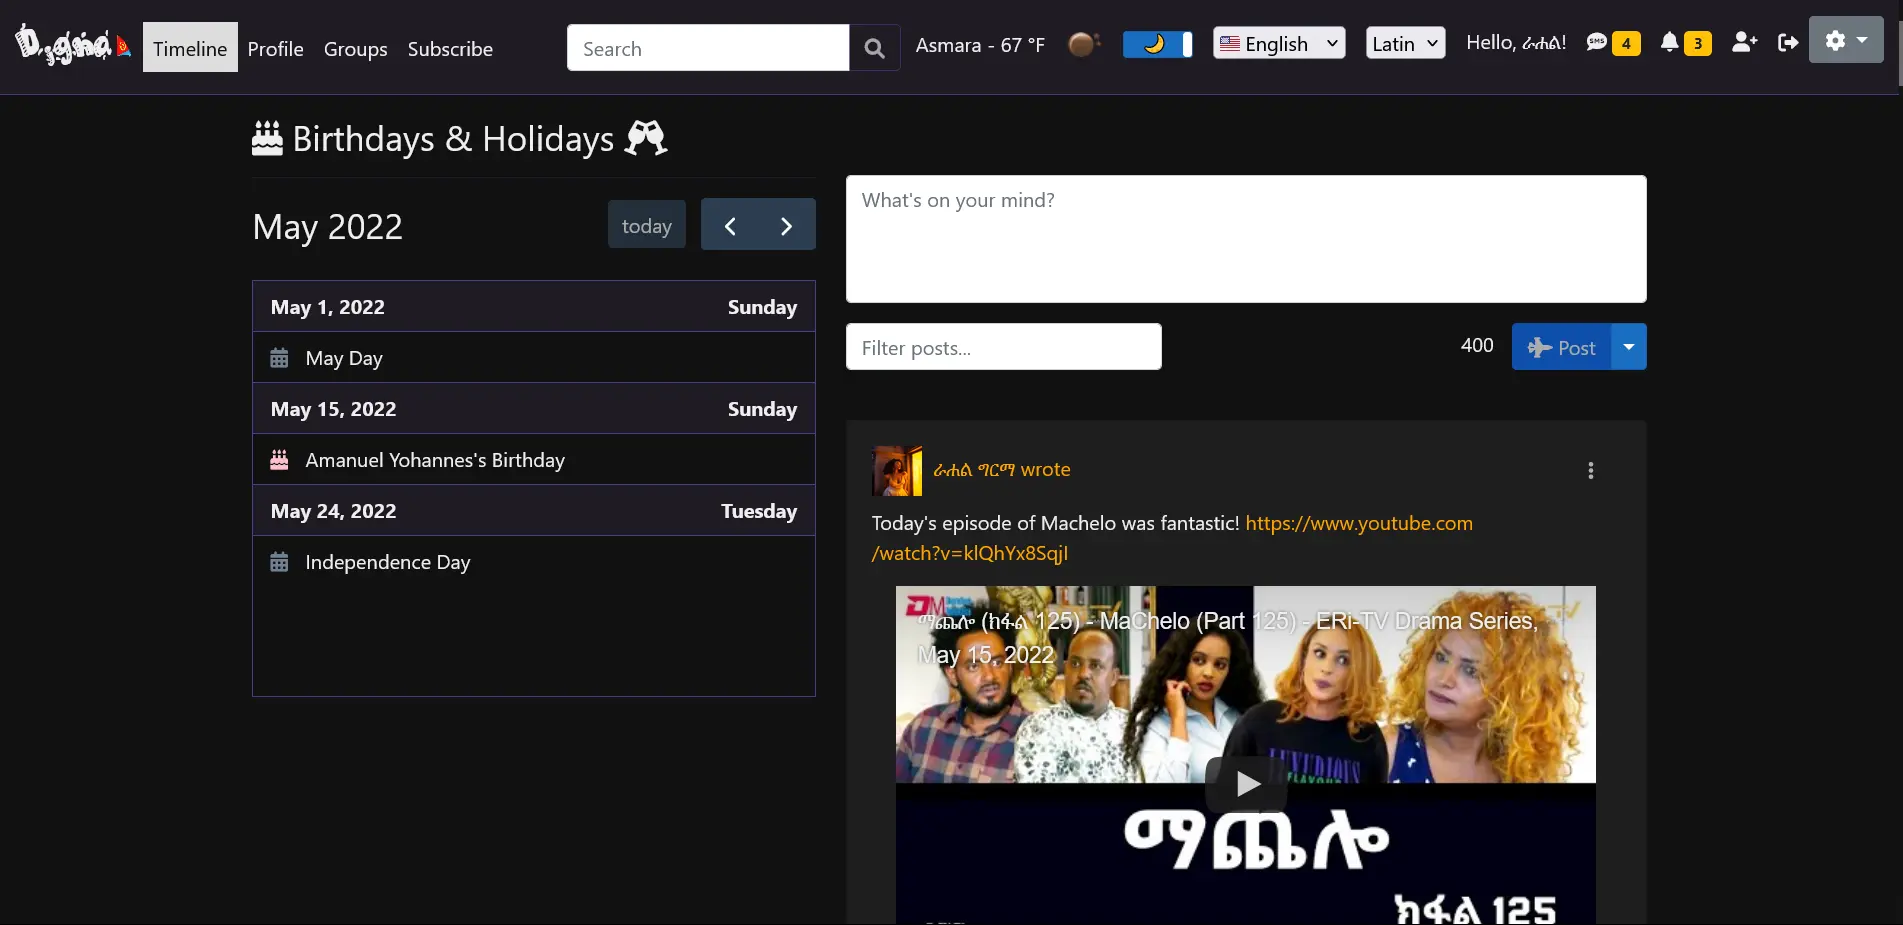Open notifications with the bell icon

(x=1669, y=42)
